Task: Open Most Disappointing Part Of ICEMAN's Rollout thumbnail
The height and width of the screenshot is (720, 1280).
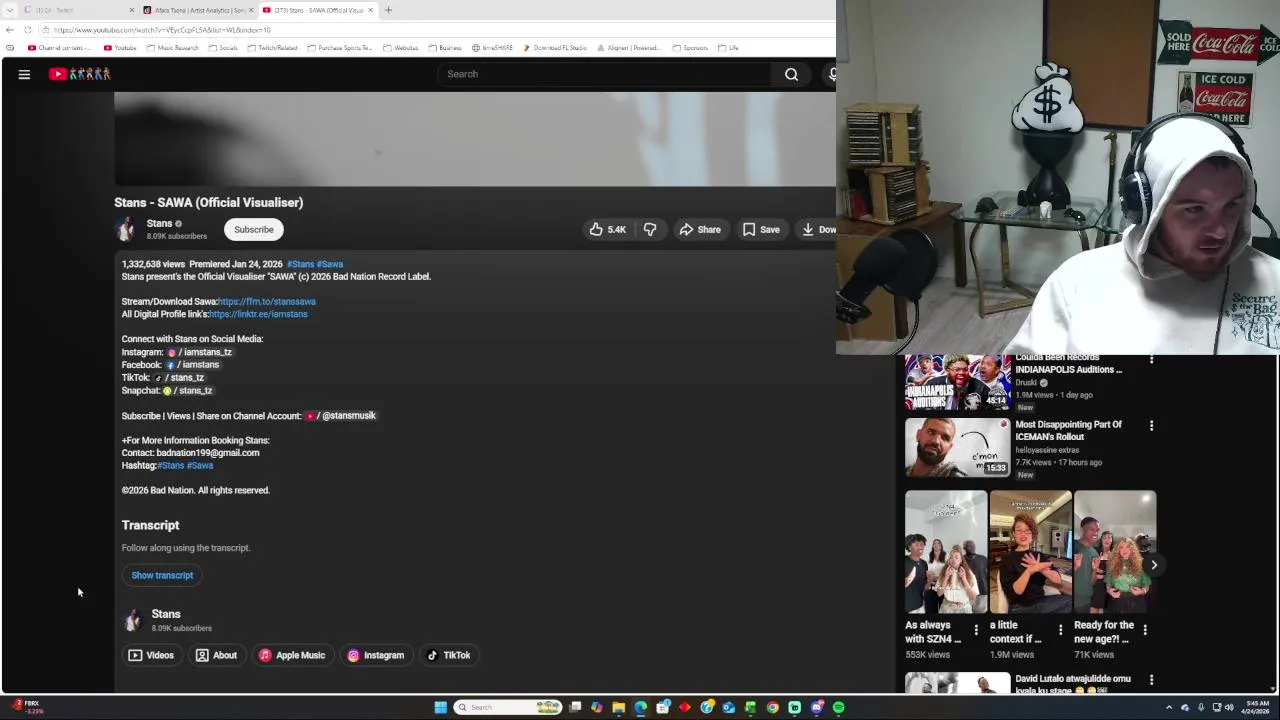Action: pos(958,448)
